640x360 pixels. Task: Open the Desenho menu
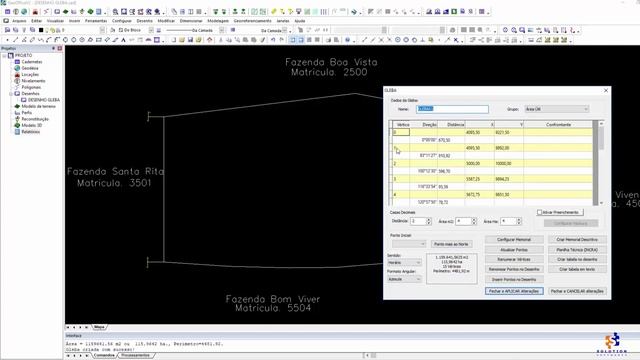[x=144, y=21]
